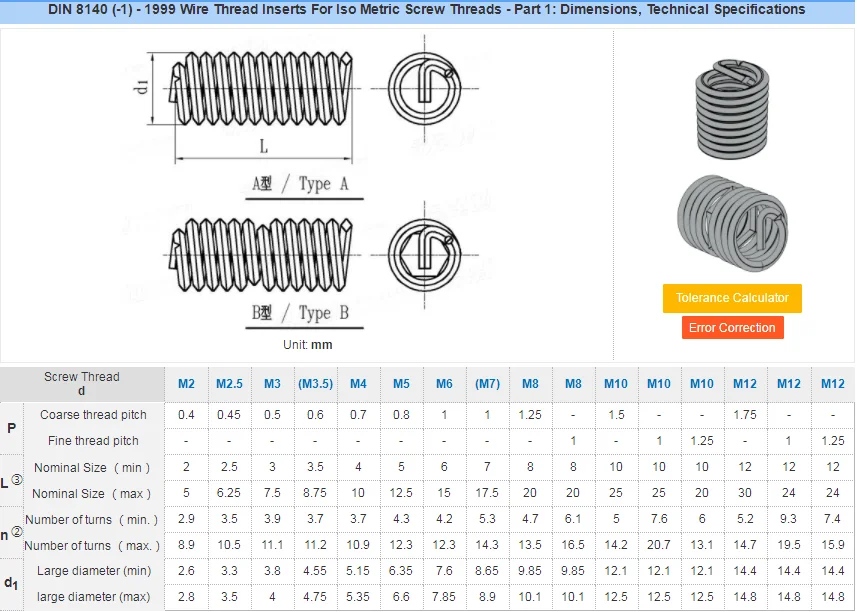This screenshot has width=857, height=612.
Task: Click the Type A side-view drawing
Action: click(x=260, y=93)
